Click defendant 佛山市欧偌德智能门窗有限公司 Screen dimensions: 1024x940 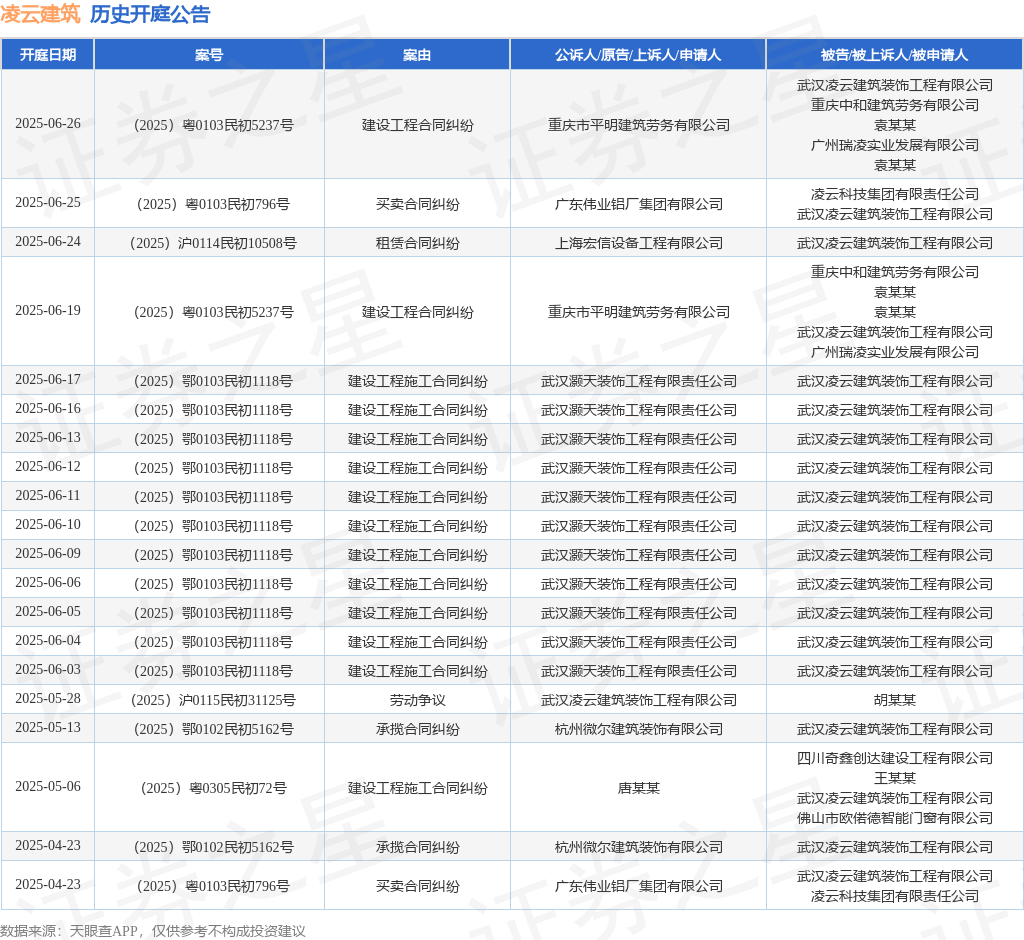click(x=895, y=818)
